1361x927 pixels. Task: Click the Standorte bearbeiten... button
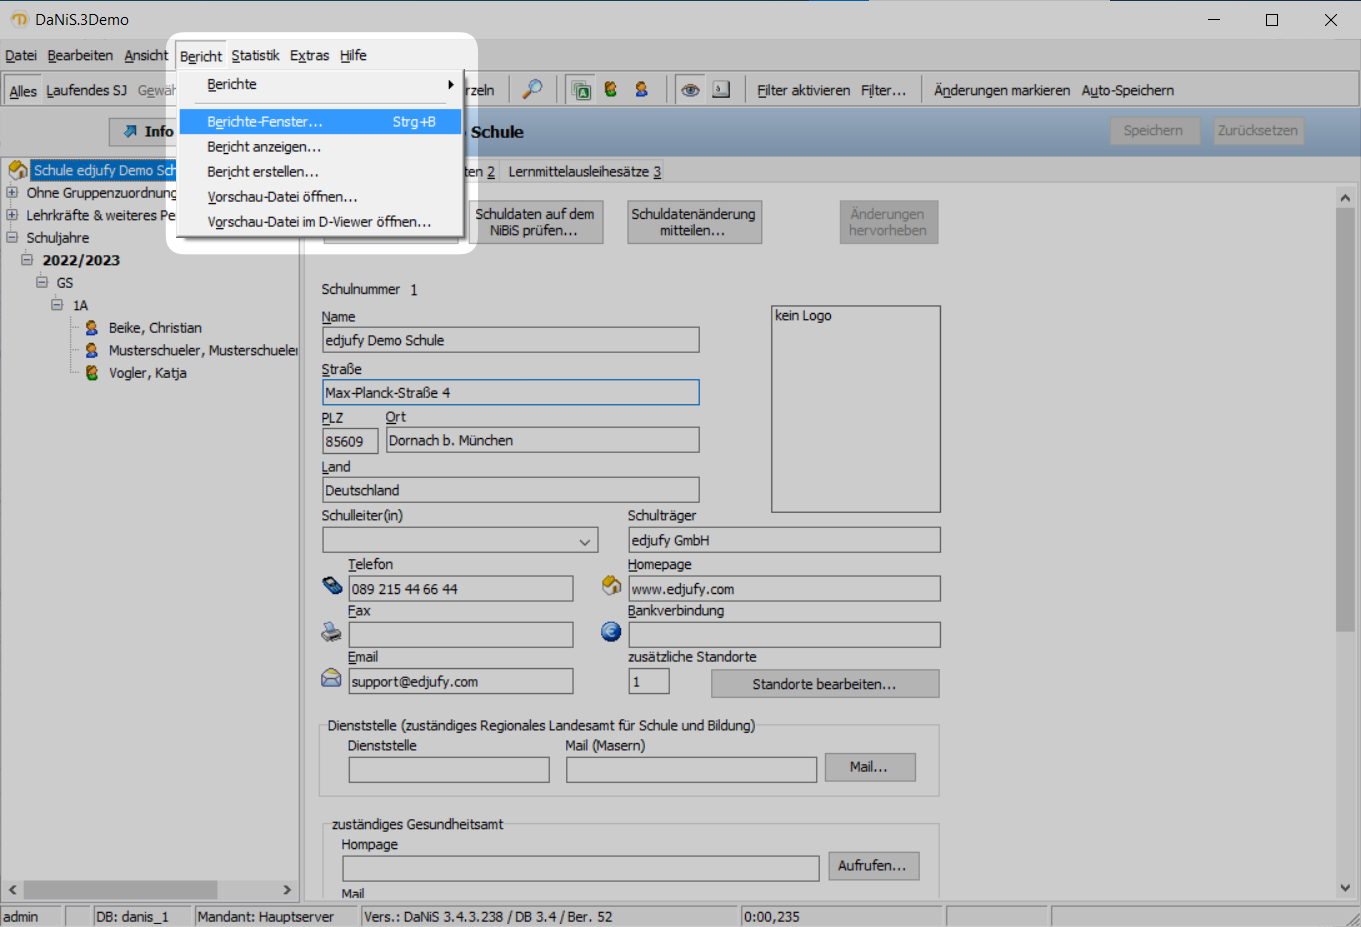824,684
